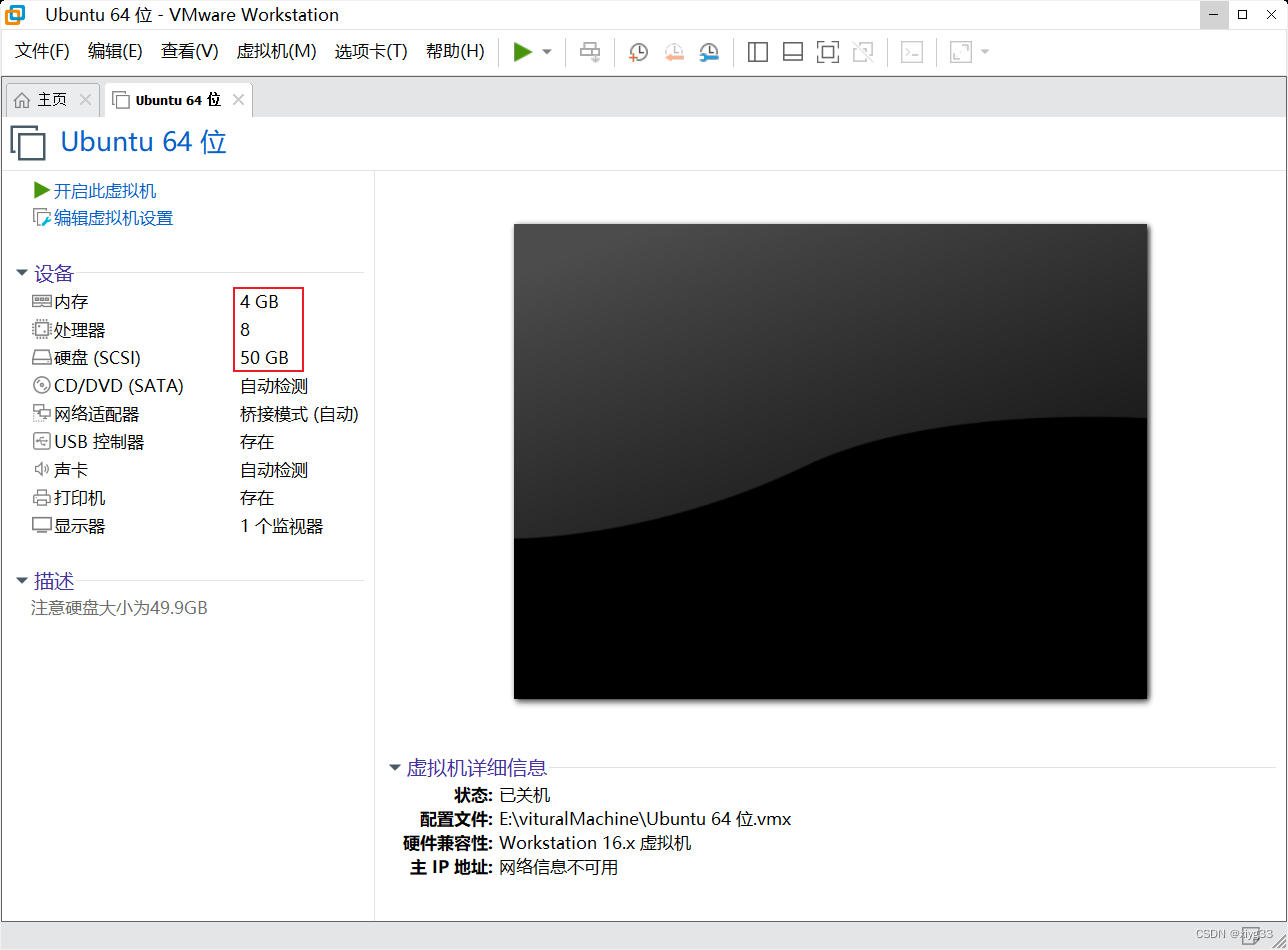Screen dimensions: 1288x950
Task: Select the 硬盘 (SCSI) device row
Action: coord(196,357)
